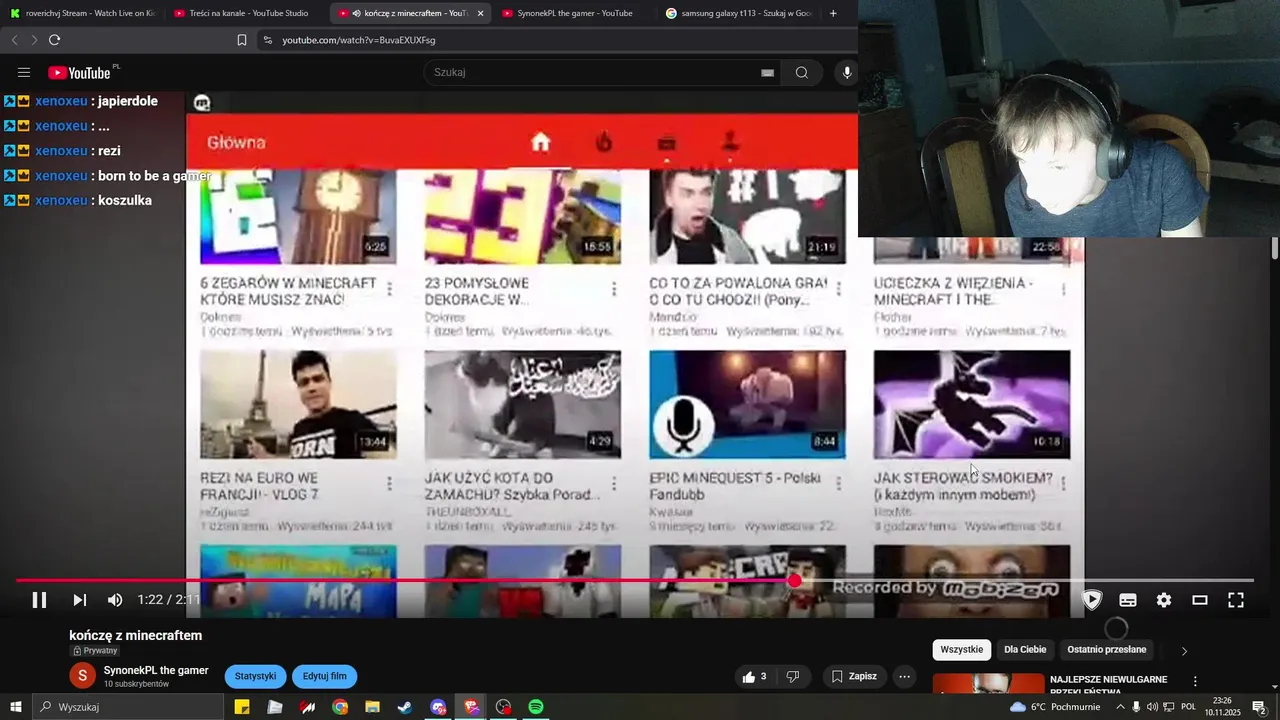Toggle subtitles in the player
Screen dimensions: 1280x720
tap(1128, 600)
